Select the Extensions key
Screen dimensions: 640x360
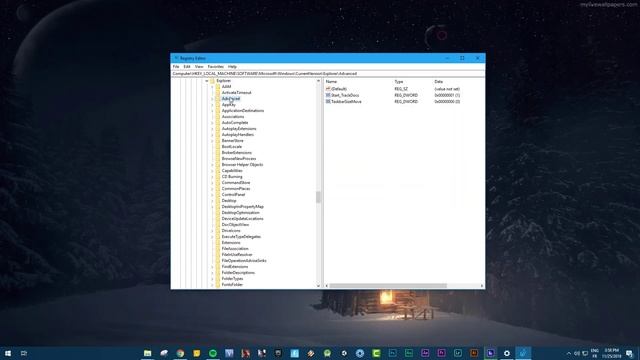(231, 243)
